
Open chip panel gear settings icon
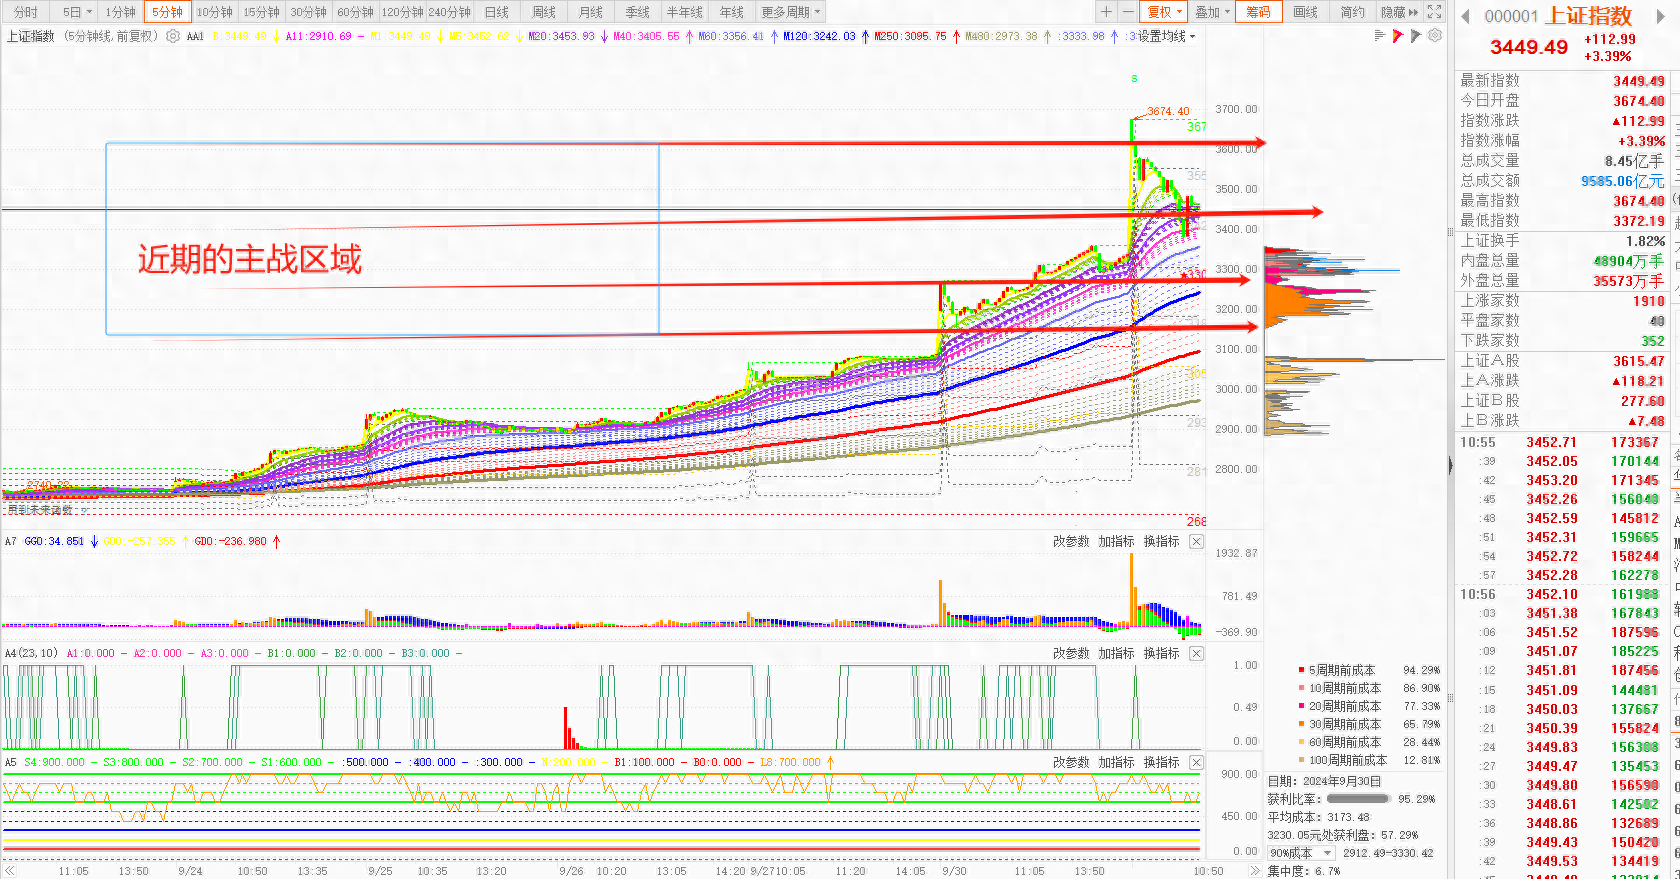pyautogui.click(x=1435, y=36)
